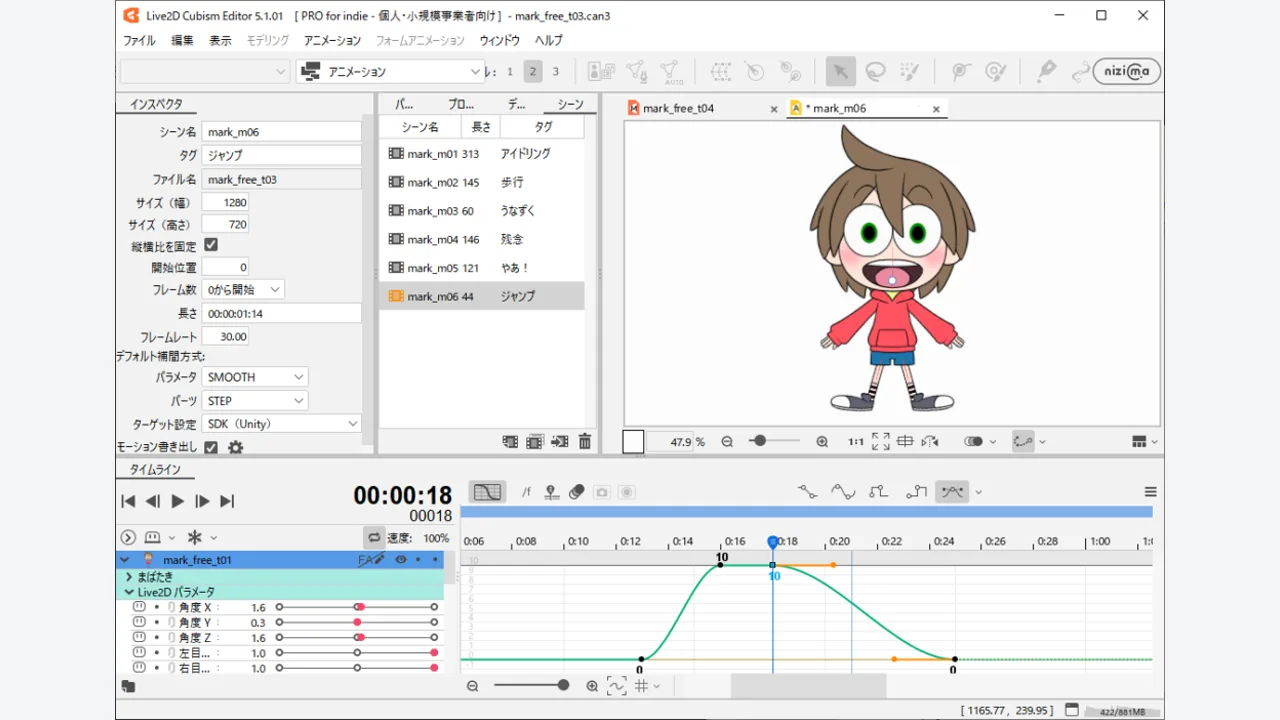Add a new scene with the first film icon

tap(510, 441)
